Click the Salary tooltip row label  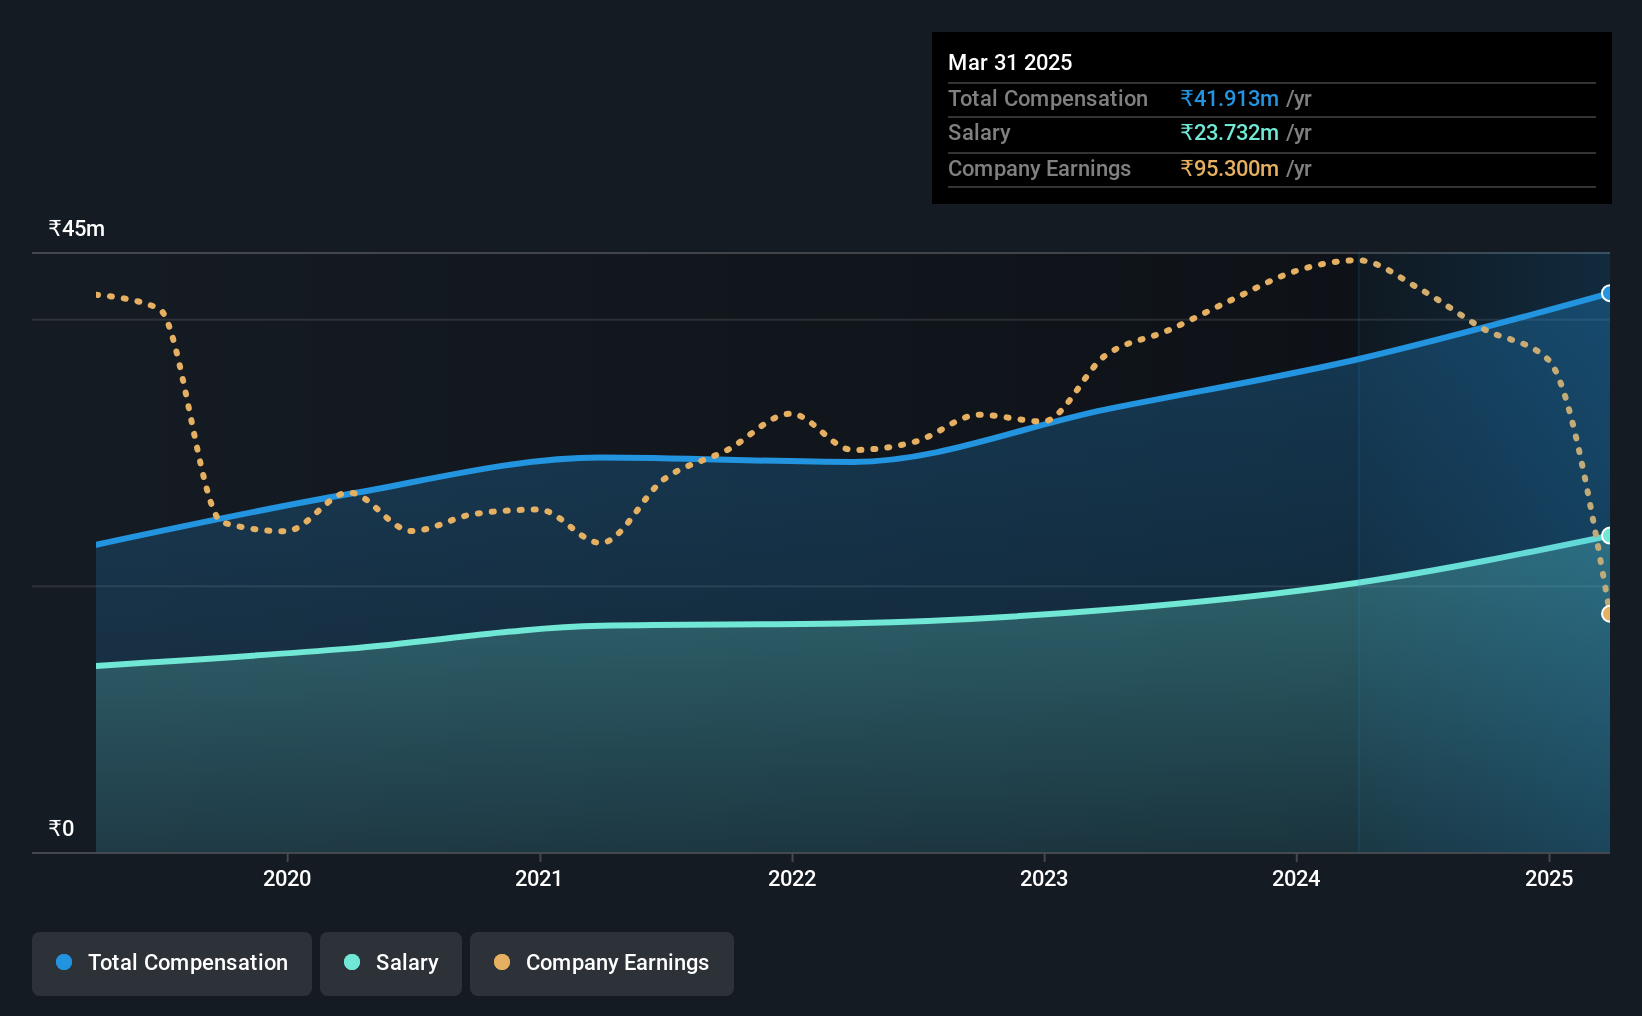[x=979, y=132]
